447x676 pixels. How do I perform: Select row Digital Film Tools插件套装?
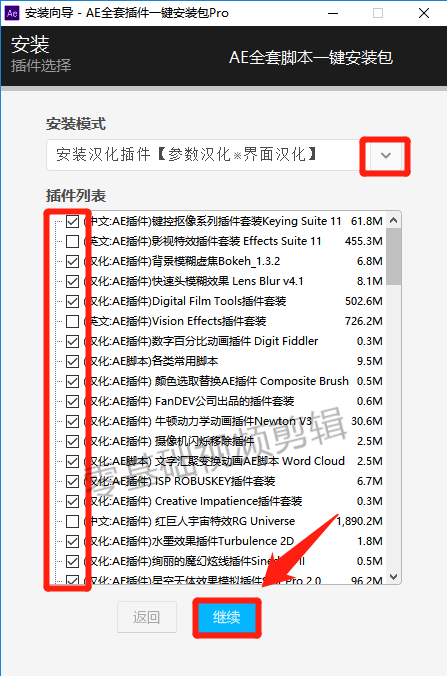(184, 301)
